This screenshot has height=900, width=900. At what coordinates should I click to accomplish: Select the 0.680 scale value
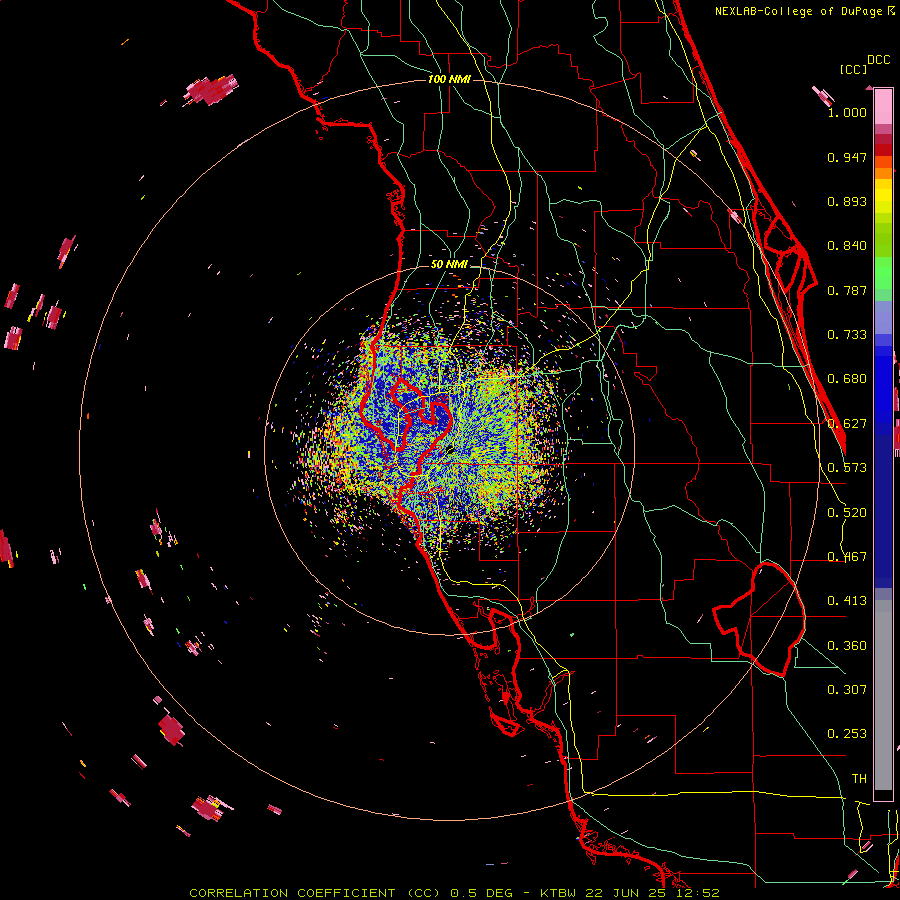(x=847, y=379)
